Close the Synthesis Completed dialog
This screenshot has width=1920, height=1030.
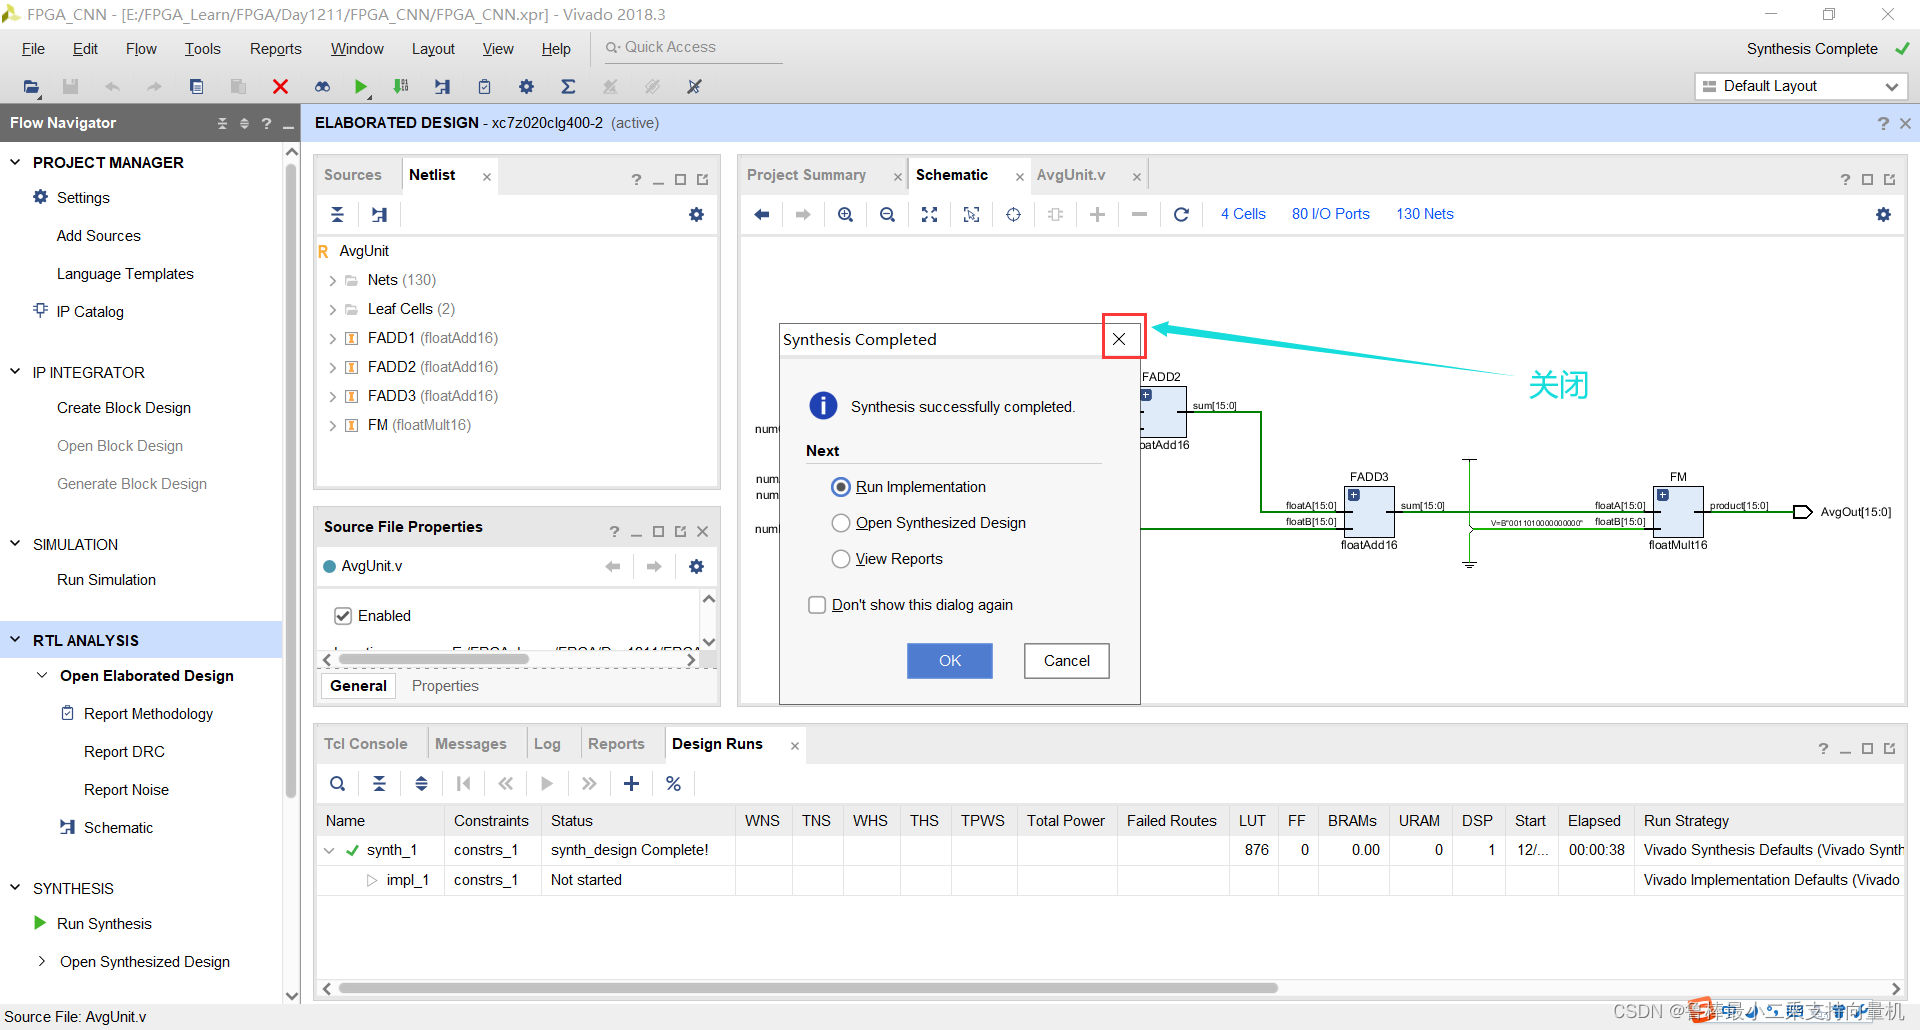click(1119, 339)
